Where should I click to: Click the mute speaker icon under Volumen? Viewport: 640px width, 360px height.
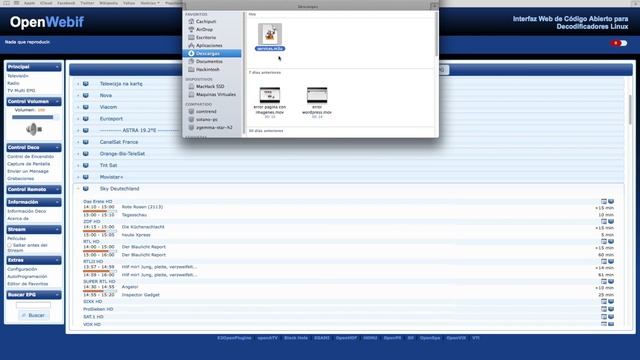coord(33,129)
